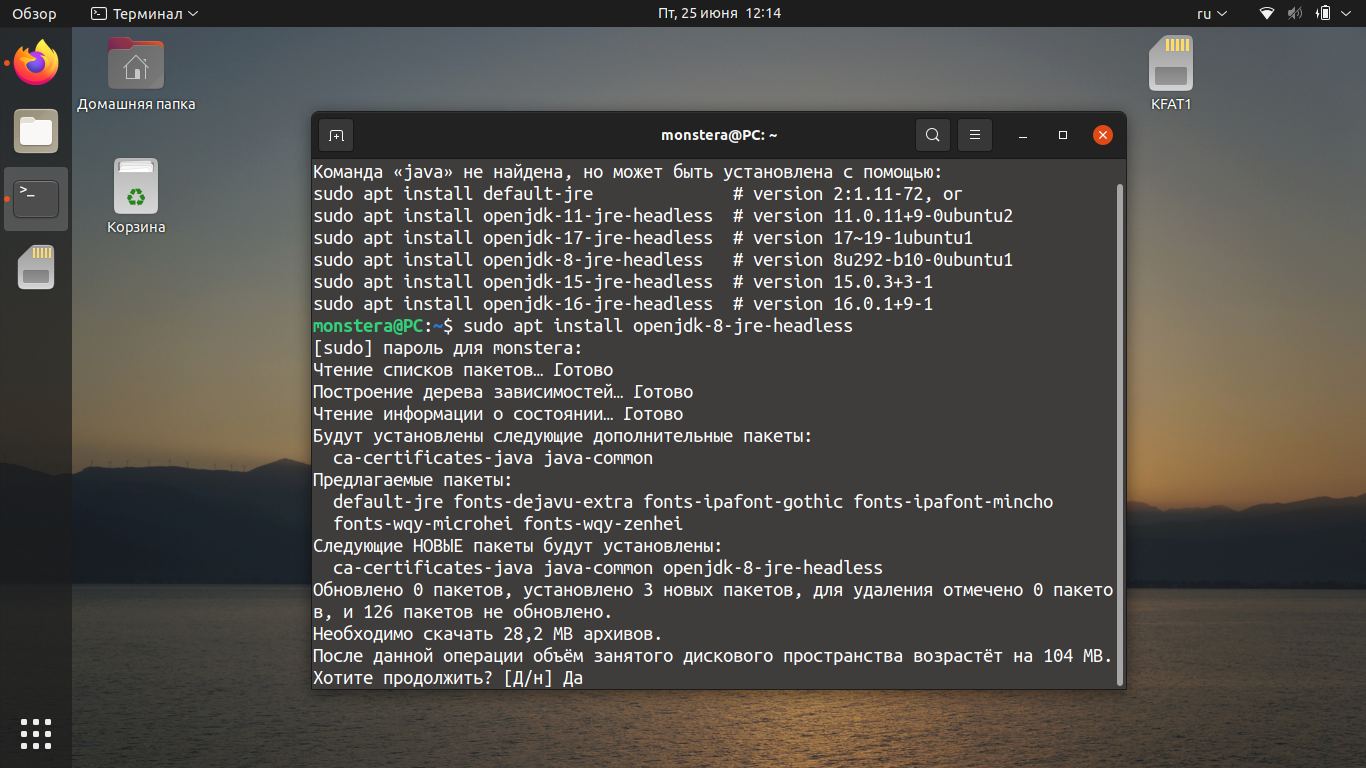This screenshot has width=1366, height=768.
Task: Open a new terminal tab
Action: tap(336, 135)
